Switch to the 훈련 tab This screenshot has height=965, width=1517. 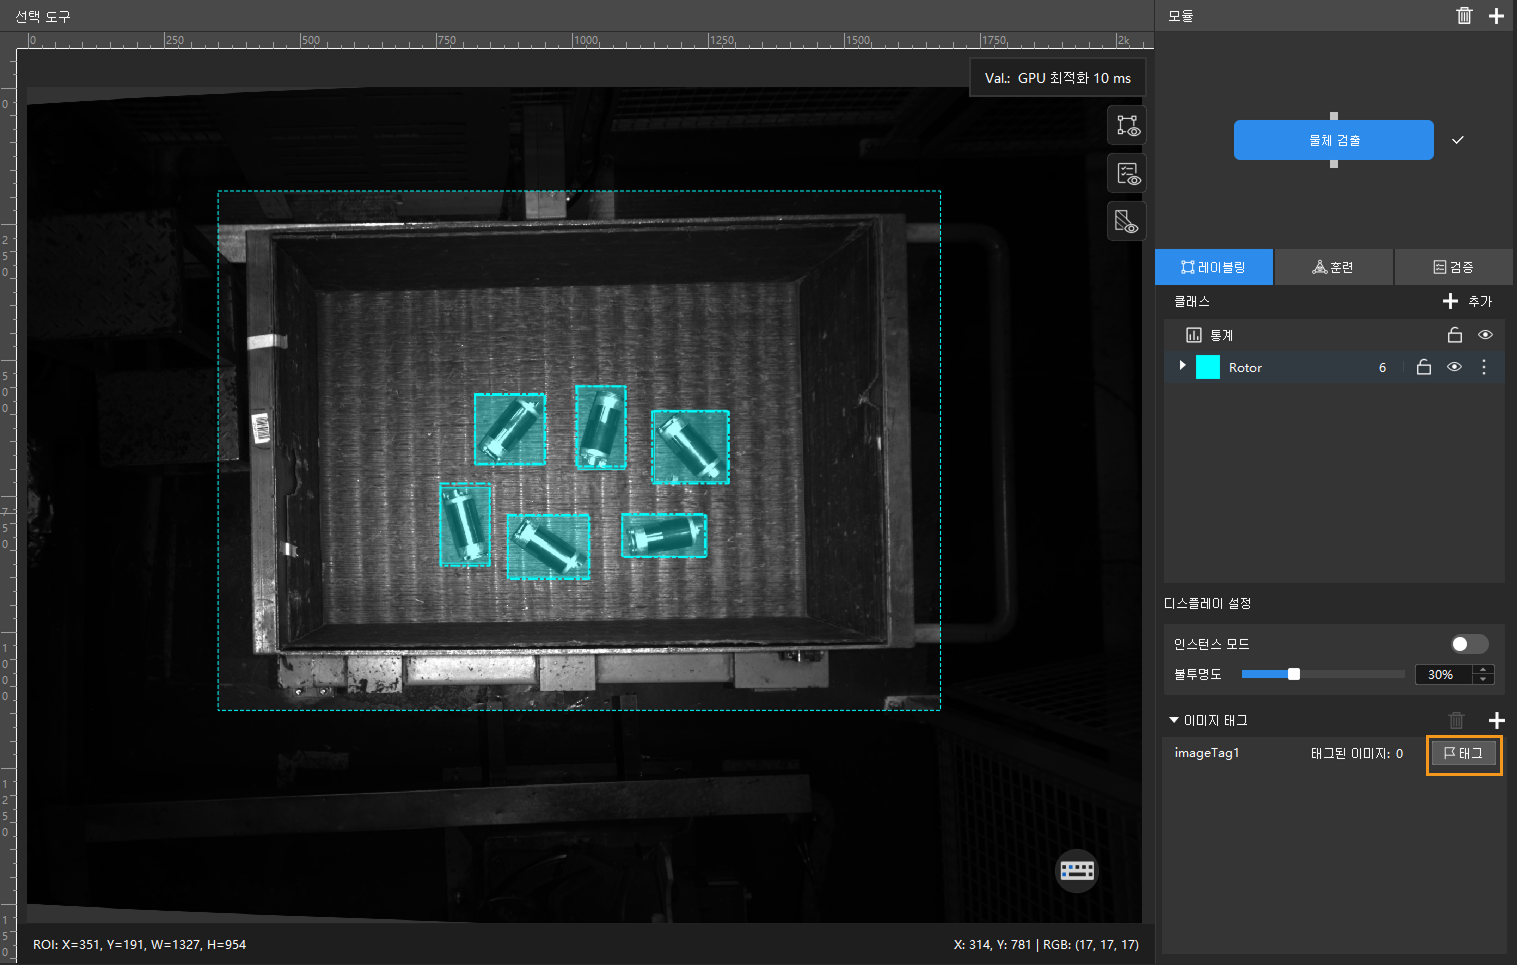(1333, 267)
